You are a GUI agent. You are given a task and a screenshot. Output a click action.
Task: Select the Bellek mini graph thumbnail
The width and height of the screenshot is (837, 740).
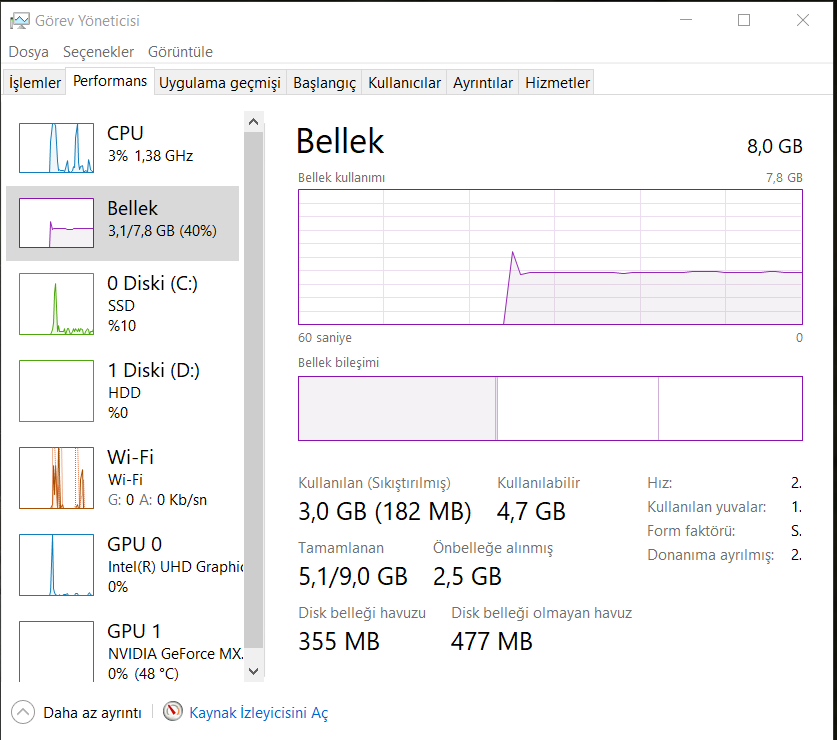point(56,223)
